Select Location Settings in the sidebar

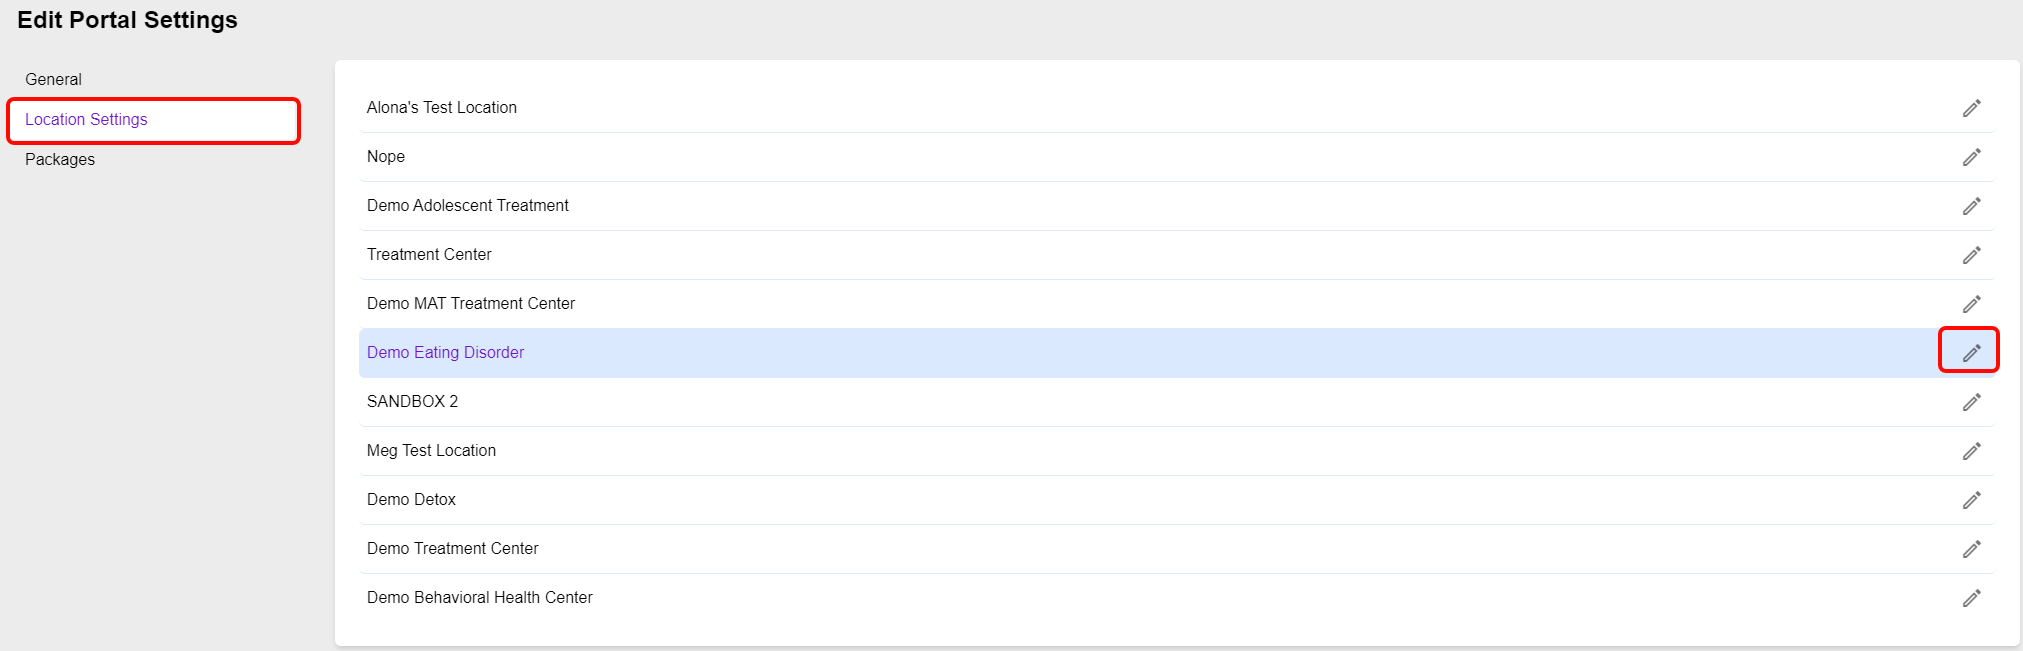tap(86, 120)
